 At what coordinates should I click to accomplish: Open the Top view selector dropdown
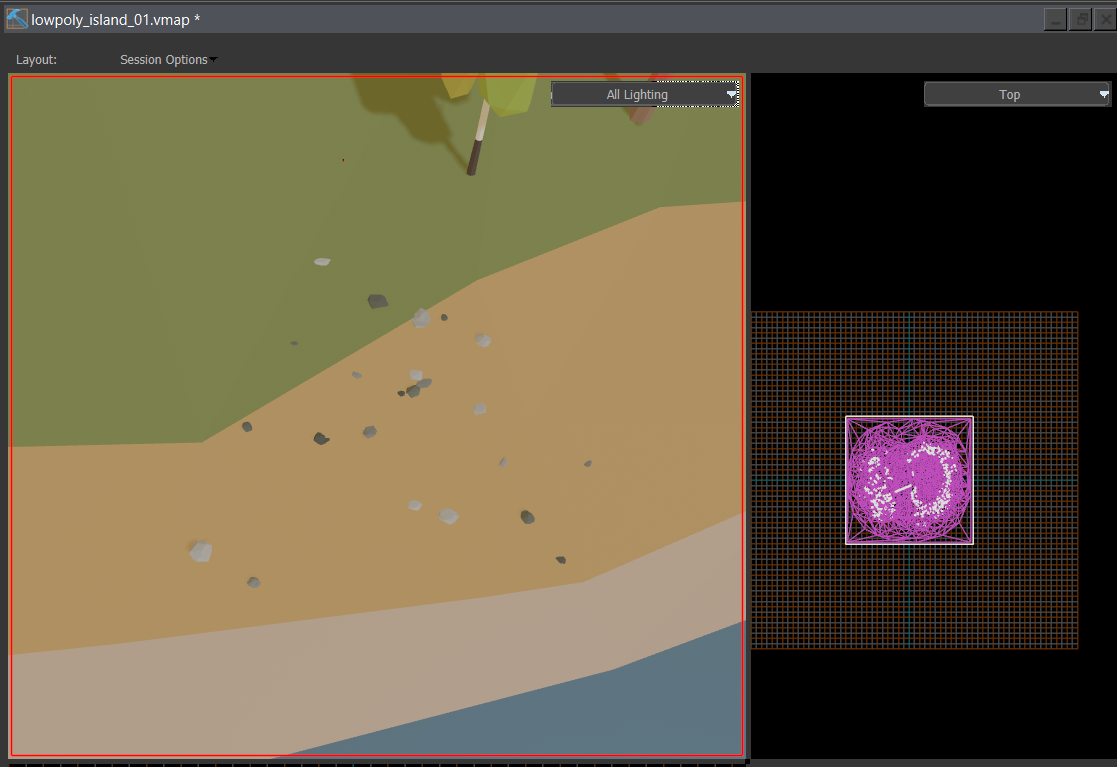1015,93
